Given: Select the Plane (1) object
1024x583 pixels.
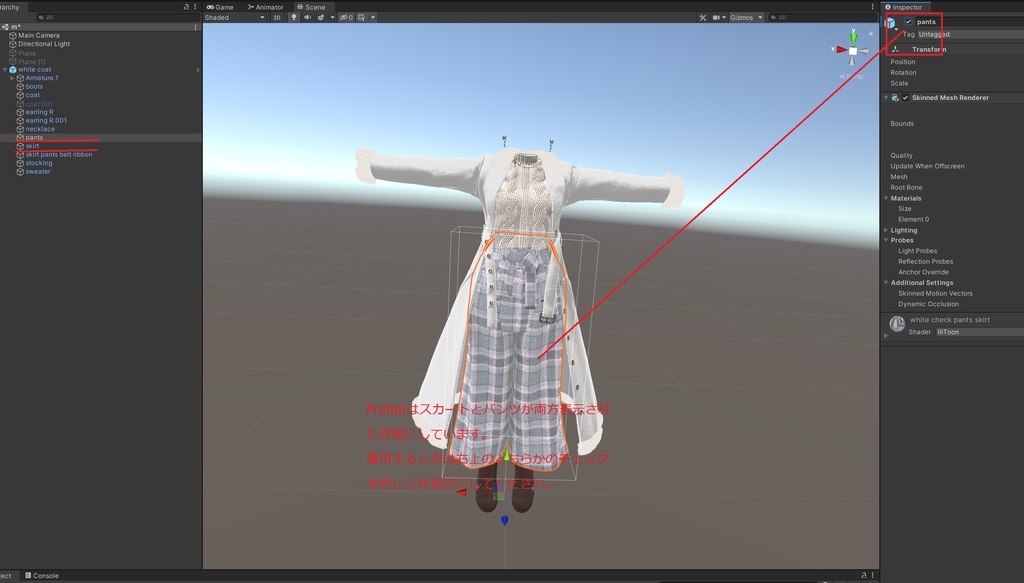Looking at the screenshot, I should 31,61.
